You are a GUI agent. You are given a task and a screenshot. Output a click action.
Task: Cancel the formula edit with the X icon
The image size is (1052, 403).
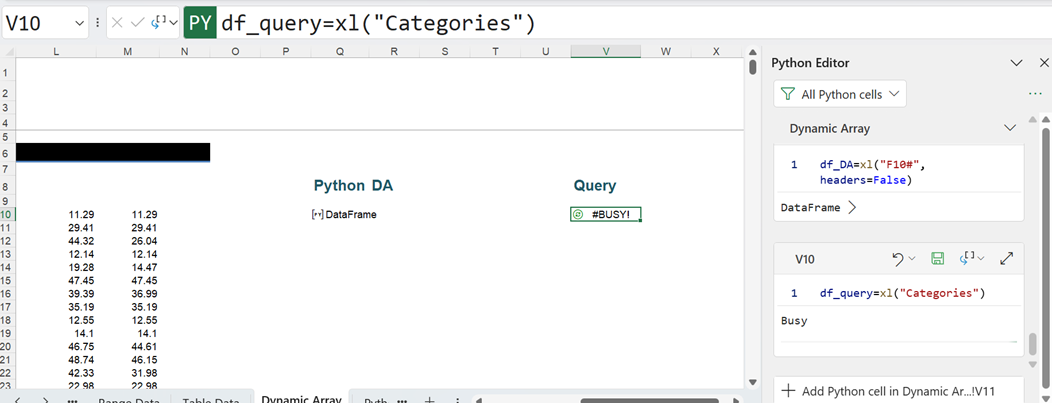tap(117, 23)
